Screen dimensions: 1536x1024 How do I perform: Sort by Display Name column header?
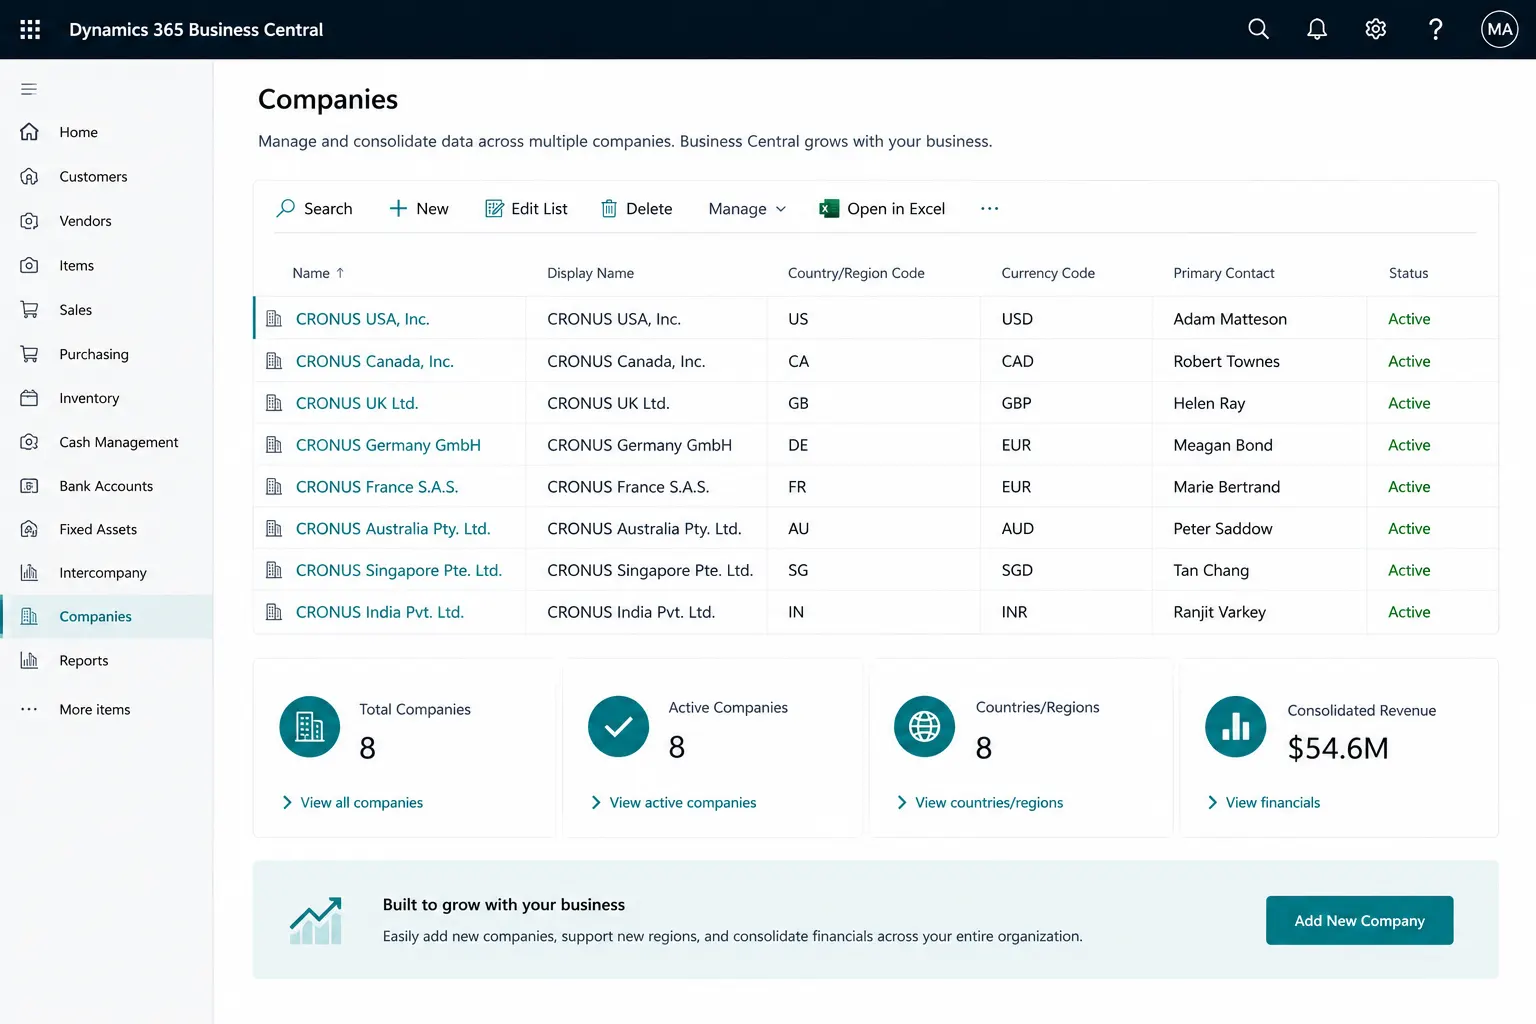[590, 273]
